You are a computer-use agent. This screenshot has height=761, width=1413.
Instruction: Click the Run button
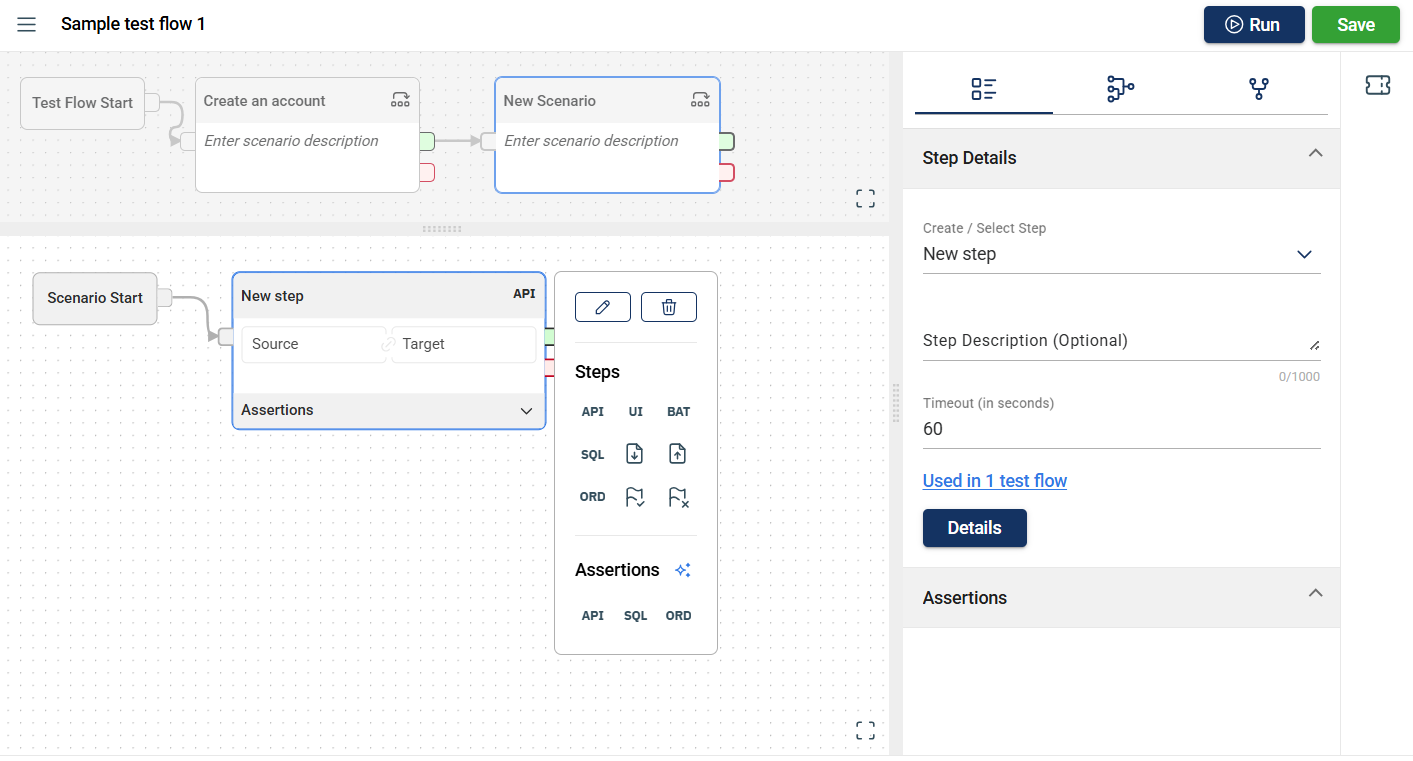(x=1253, y=25)
